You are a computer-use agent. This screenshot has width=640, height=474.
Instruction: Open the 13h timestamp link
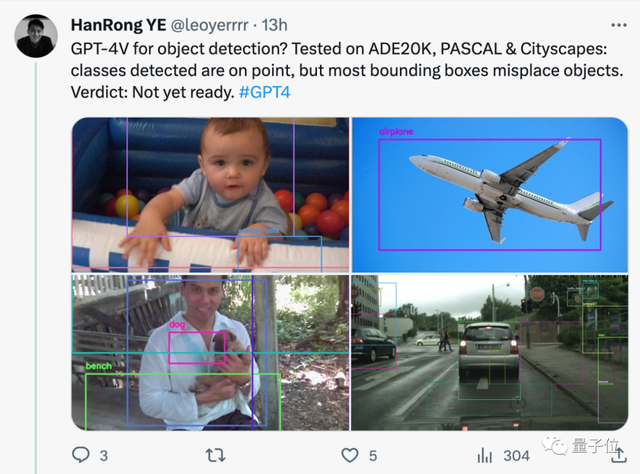274,25
